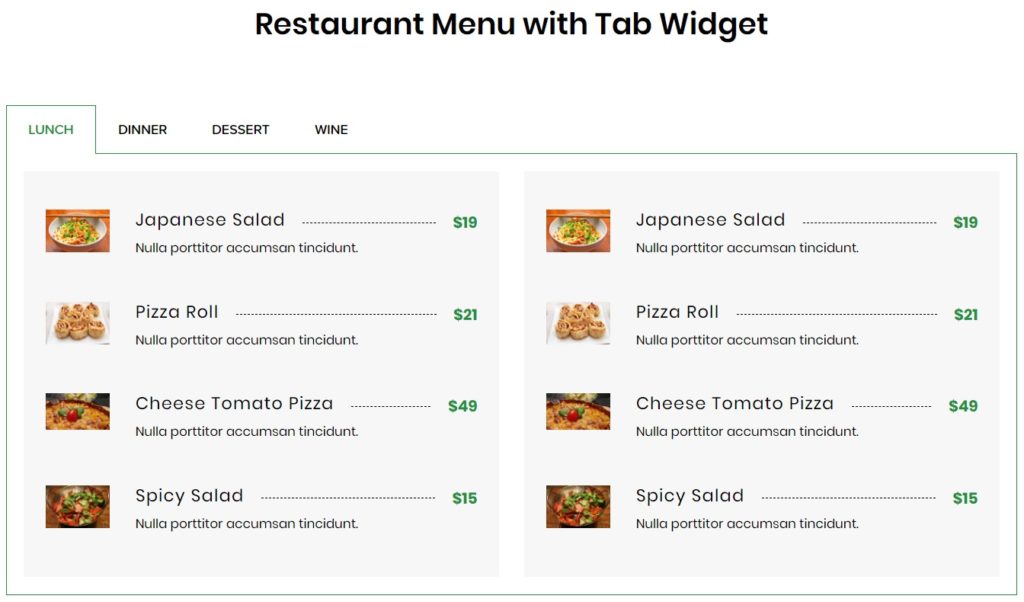Image resolution: width=1024 pixels, height=602 pixels.
Task: Switch to the DINNER tab
Action: 142,129
